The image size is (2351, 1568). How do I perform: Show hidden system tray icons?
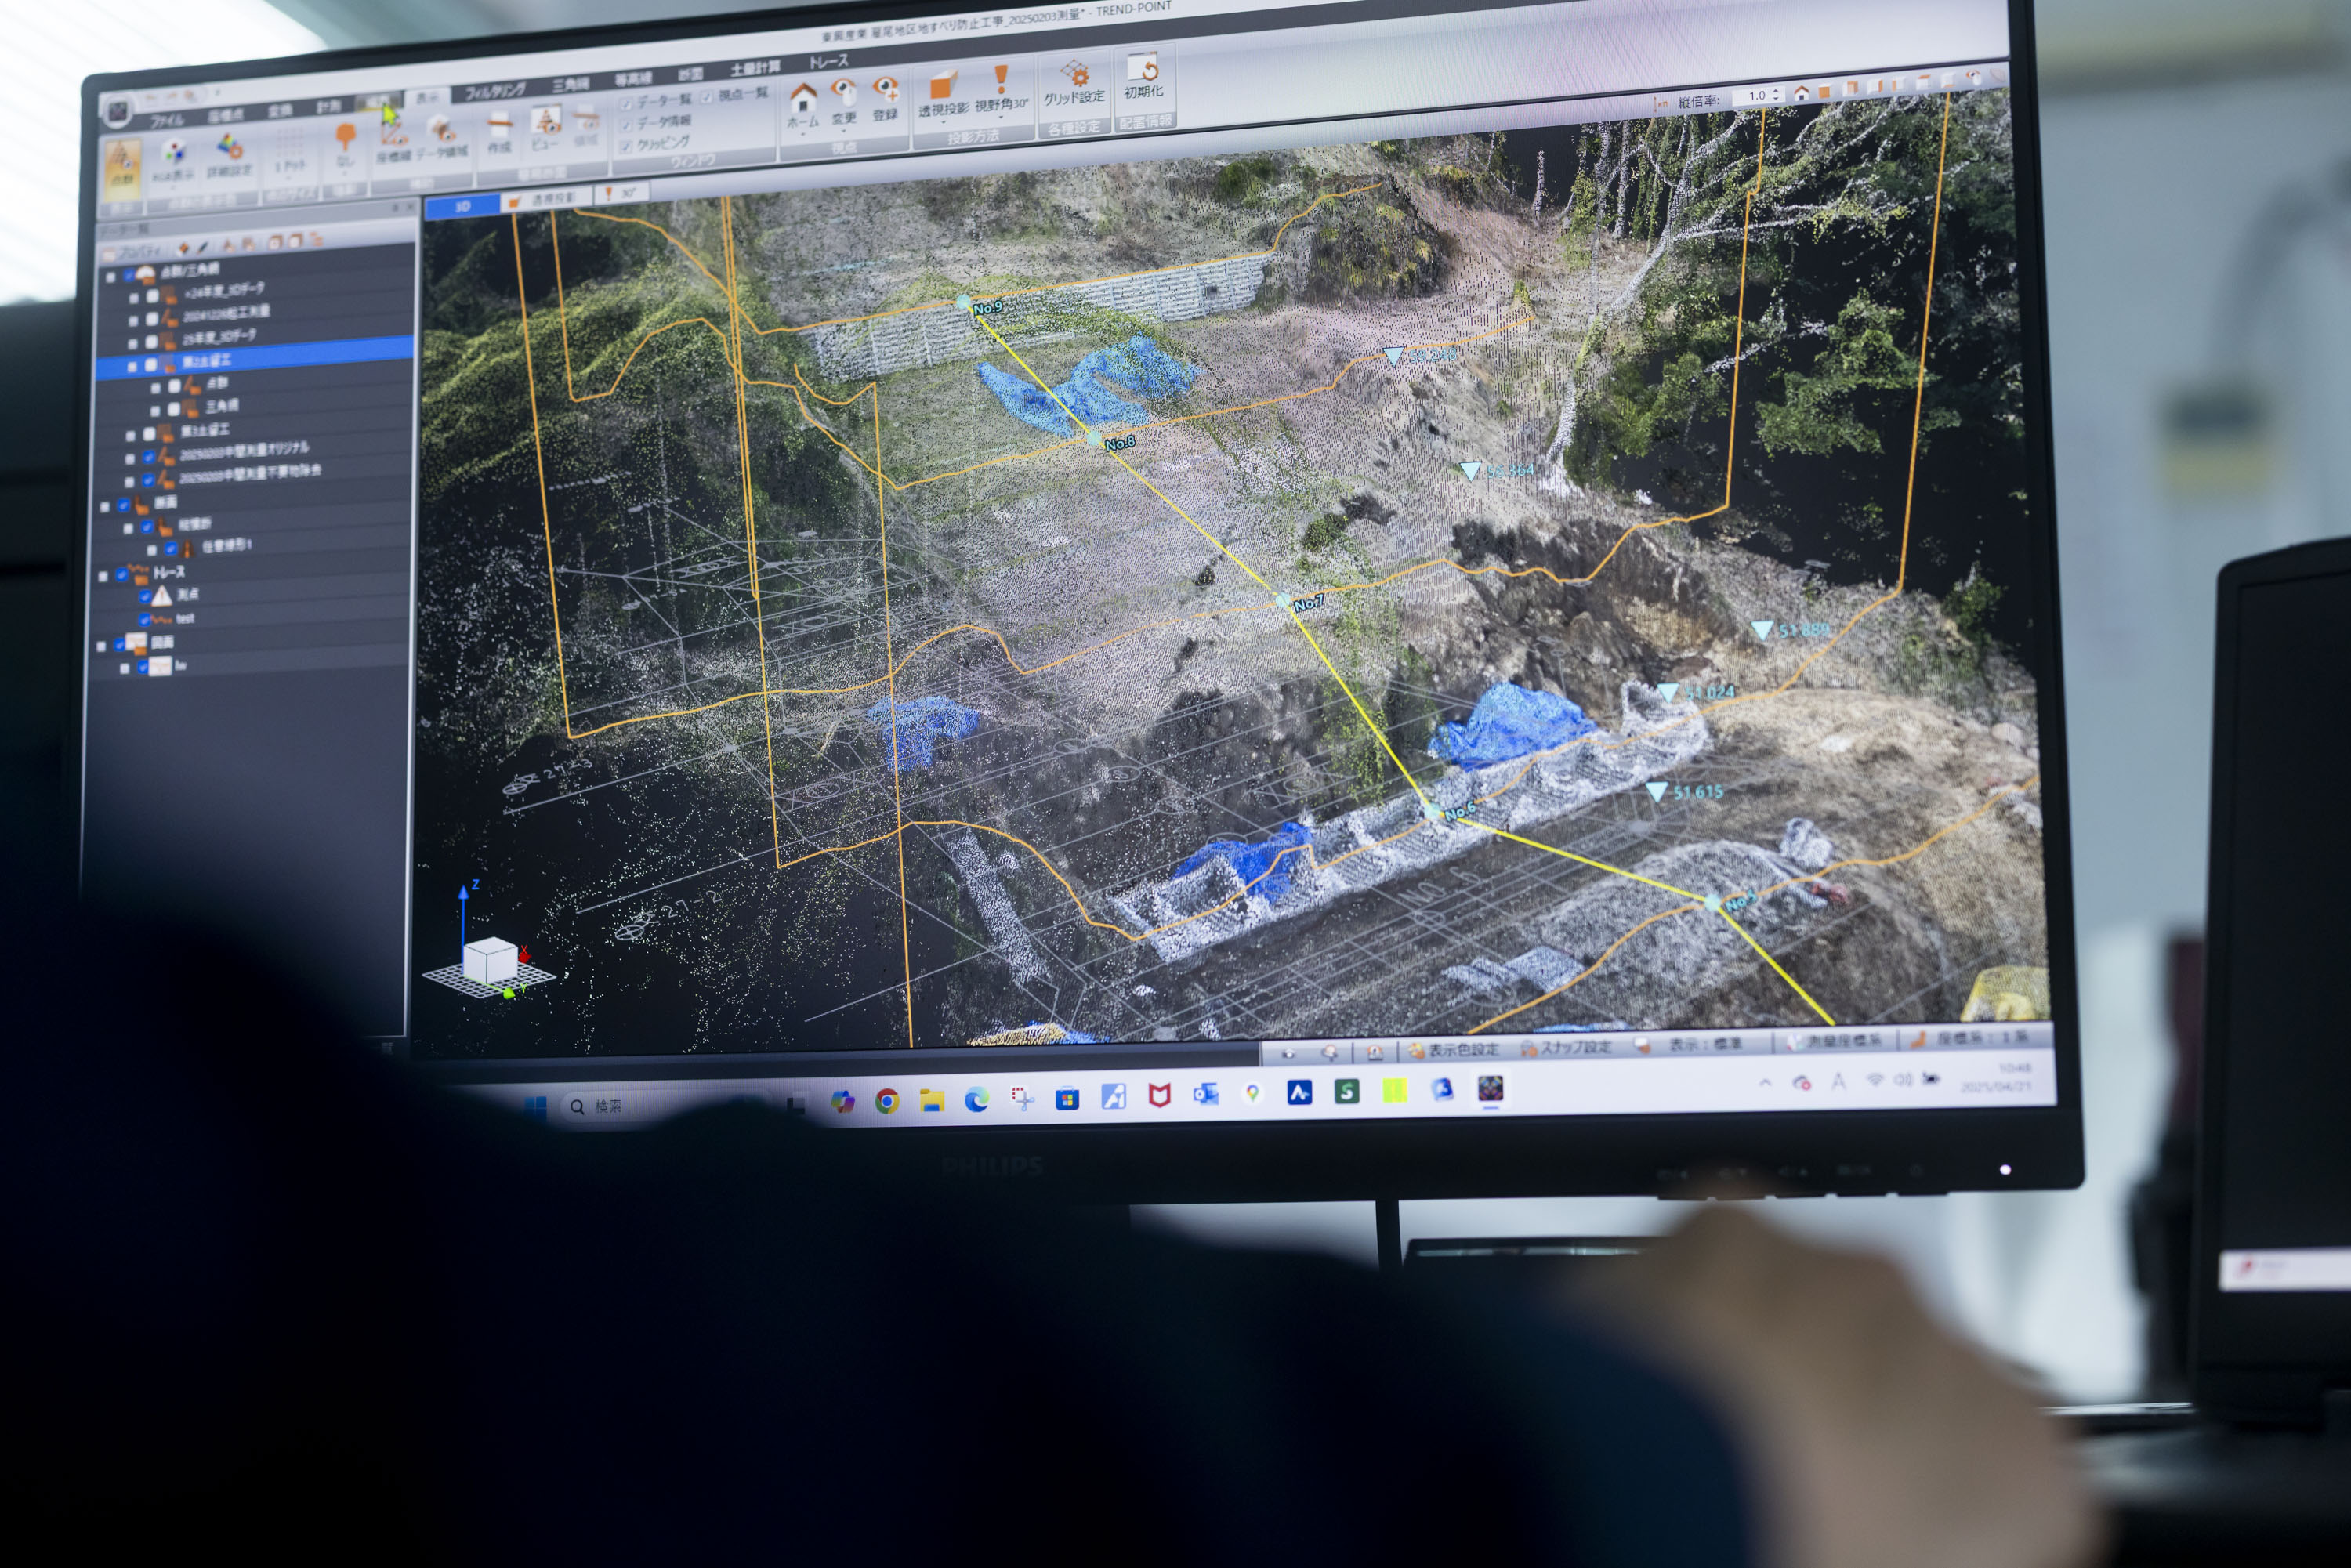pyautogui.click(x=1766, y=1082)
